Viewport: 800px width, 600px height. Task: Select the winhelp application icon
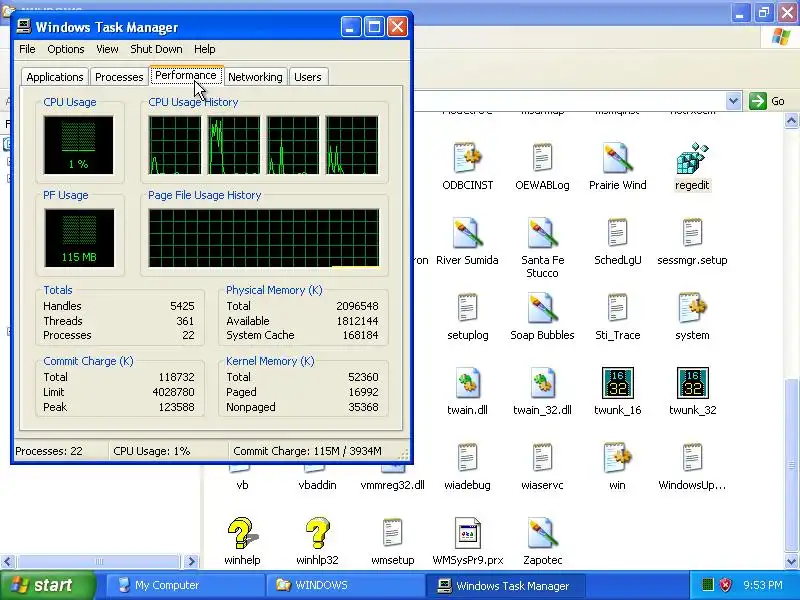pyautogui.click(x=242, y=533)
